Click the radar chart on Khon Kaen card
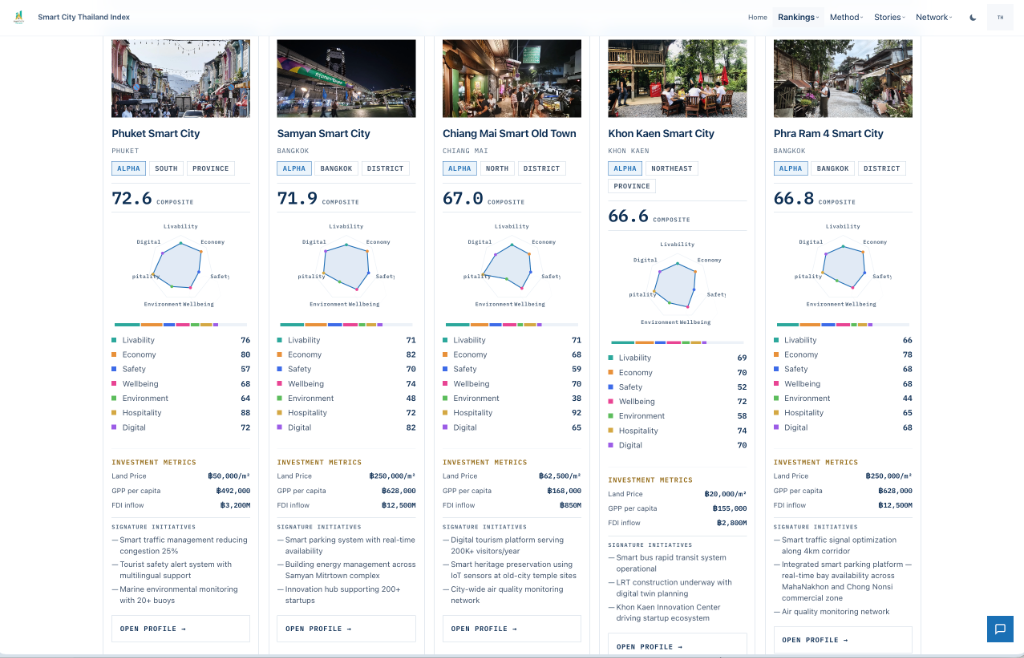The image size is (1024, 658). pyautogui.click(x=677, y=283)
